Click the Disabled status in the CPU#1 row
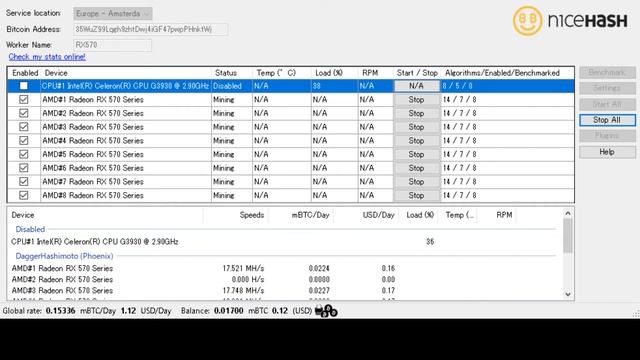The image size is (640, 360). [x=227, y=86]
